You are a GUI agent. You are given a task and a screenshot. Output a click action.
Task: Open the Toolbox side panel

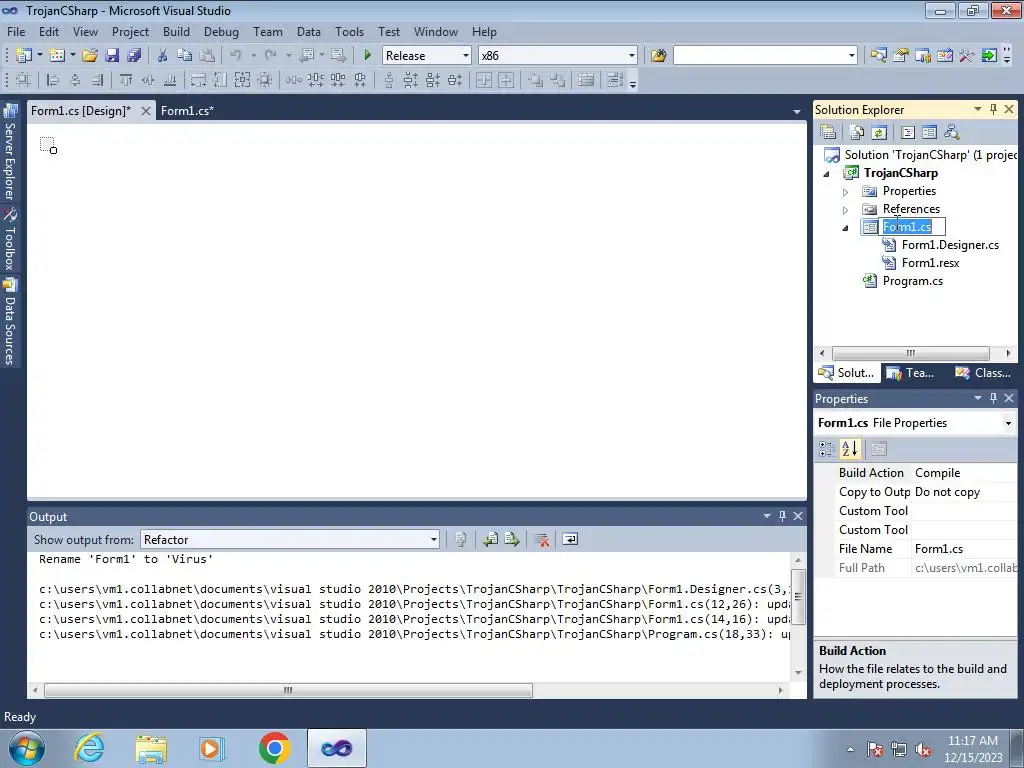click(x=9, y=239)
